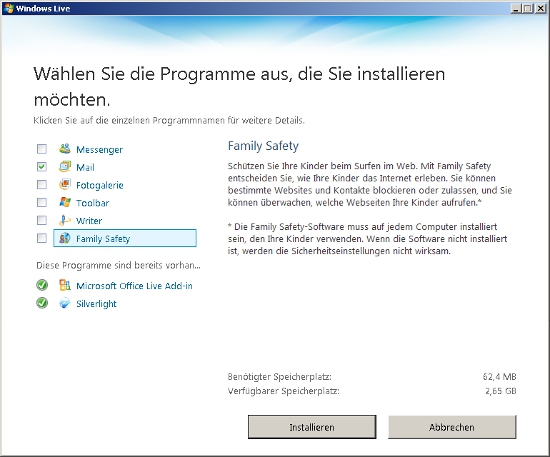Open the Toolbar program name link
Viewport: 550px width, 457px height.
93,203
